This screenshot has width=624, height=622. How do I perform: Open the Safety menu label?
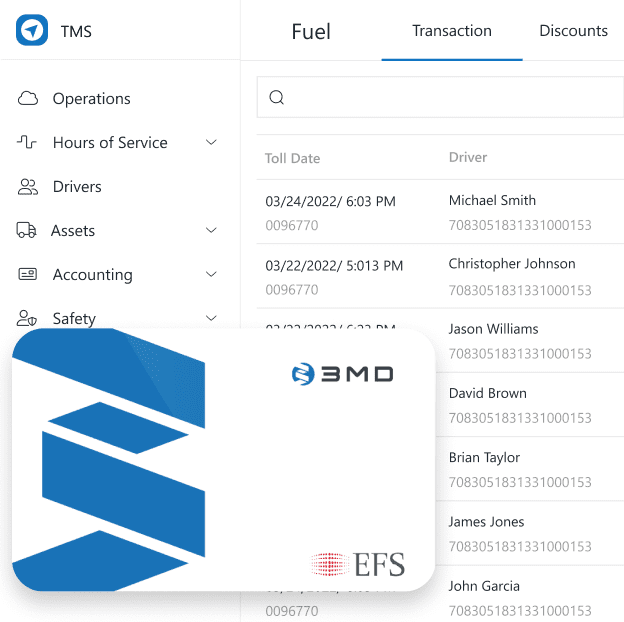tap(74, 318)
